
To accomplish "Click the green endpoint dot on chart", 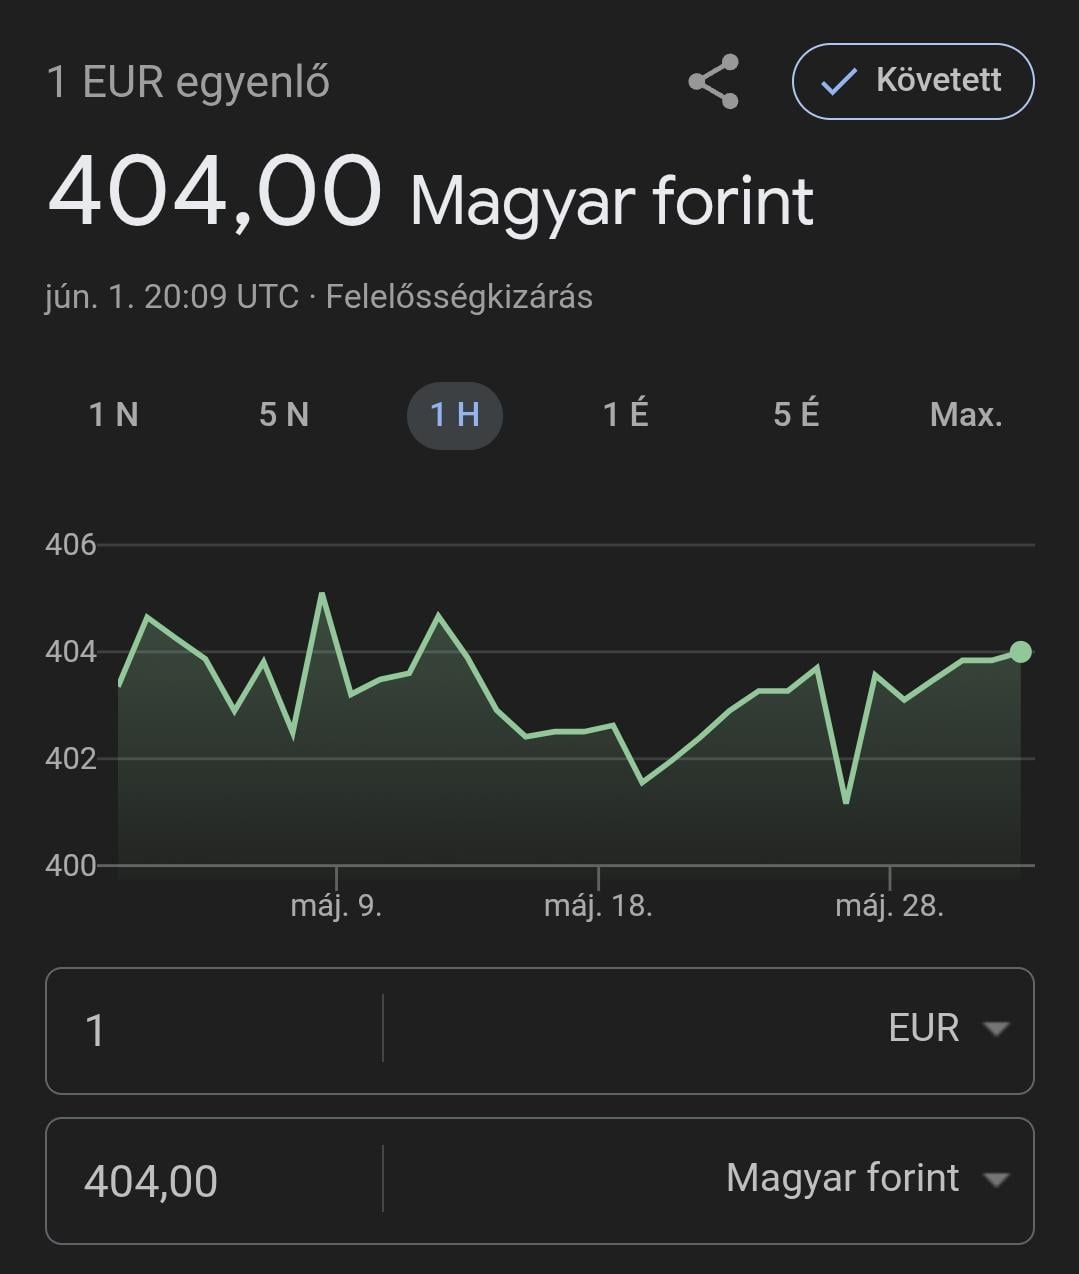I will click(x=1020, y=652).
